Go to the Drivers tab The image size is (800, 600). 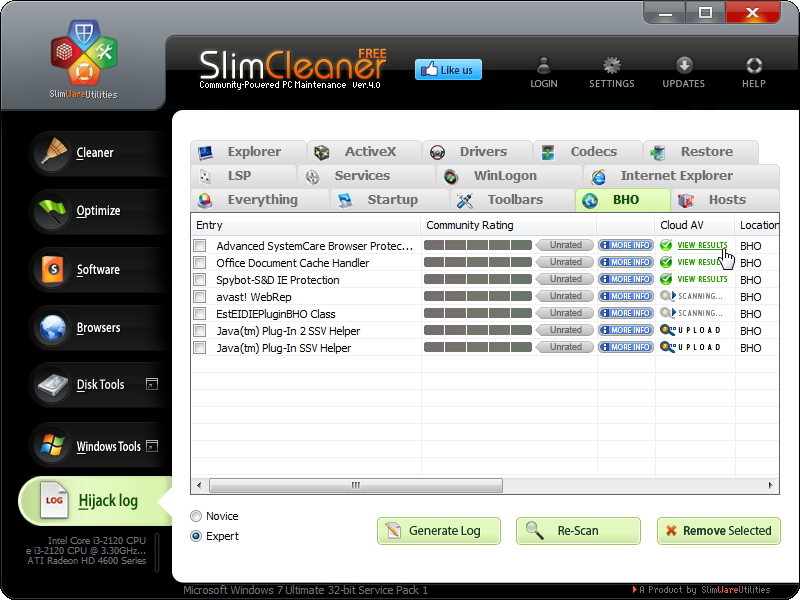(478, 152)
